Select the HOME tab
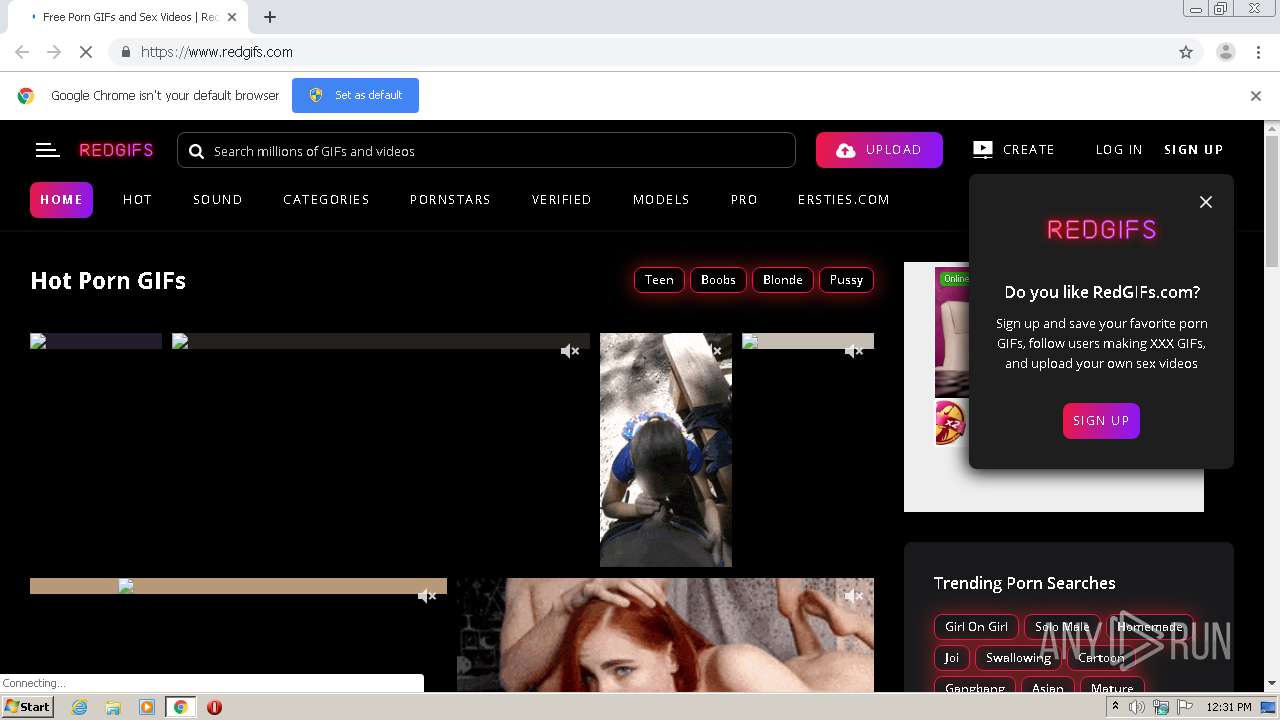The image size is (1280, 720). [61, 200]
